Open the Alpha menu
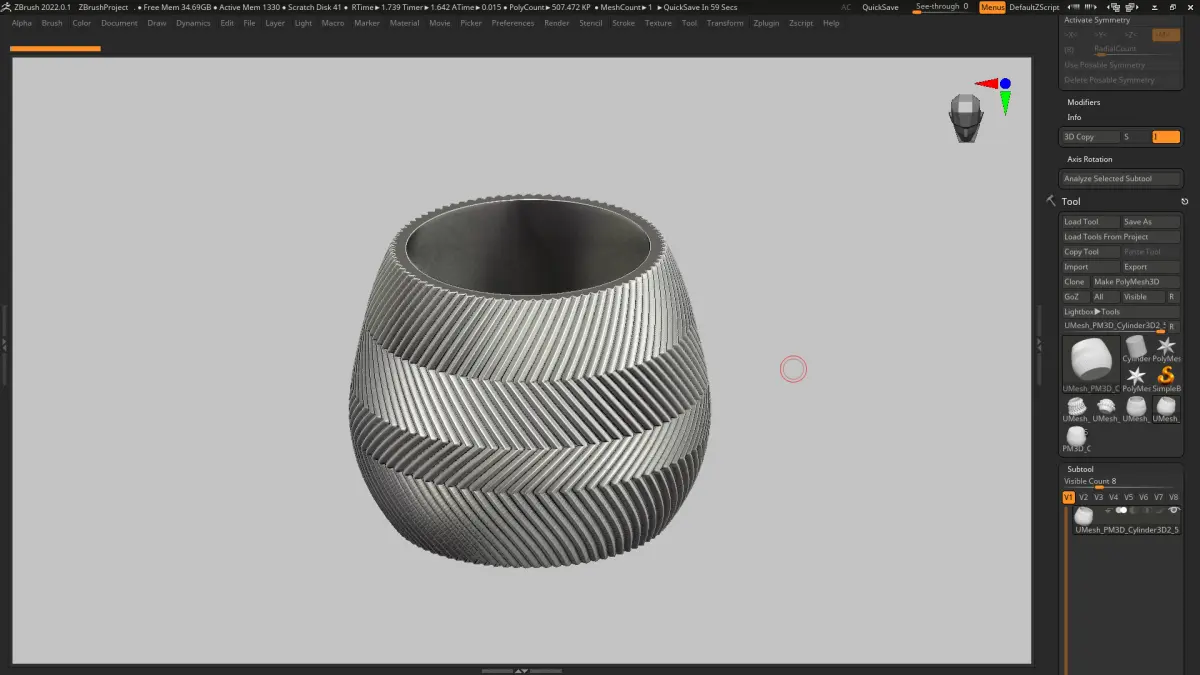This screenshot has width=1200, height=675. coord(22,23)
